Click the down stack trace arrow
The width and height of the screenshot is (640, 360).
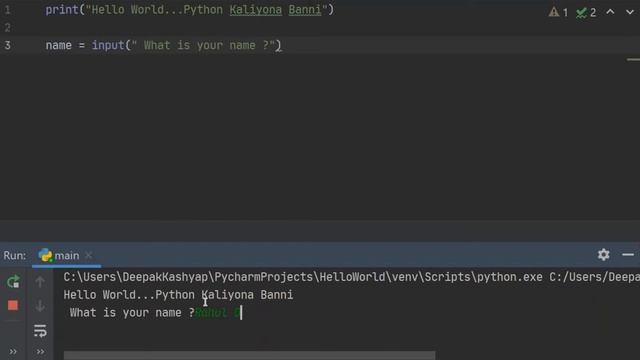click(40, 306)
